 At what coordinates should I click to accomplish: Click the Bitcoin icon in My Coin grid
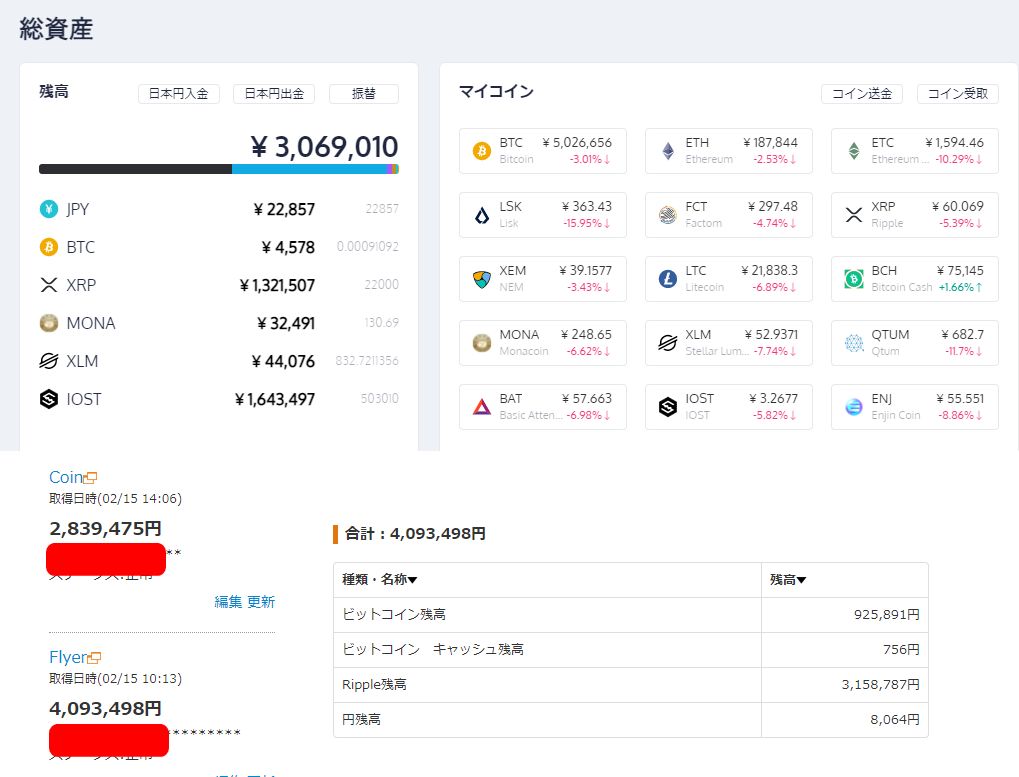pos(481,151)
